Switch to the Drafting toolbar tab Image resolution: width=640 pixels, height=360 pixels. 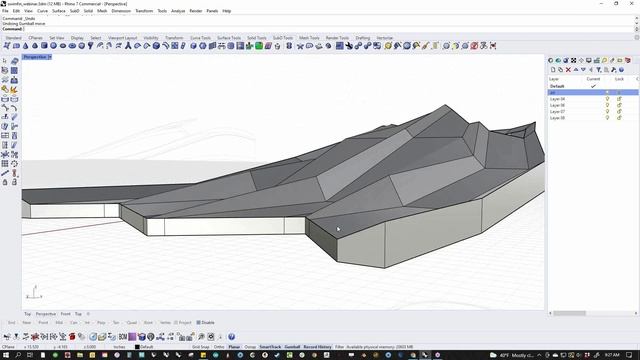[x=362, y=38]
